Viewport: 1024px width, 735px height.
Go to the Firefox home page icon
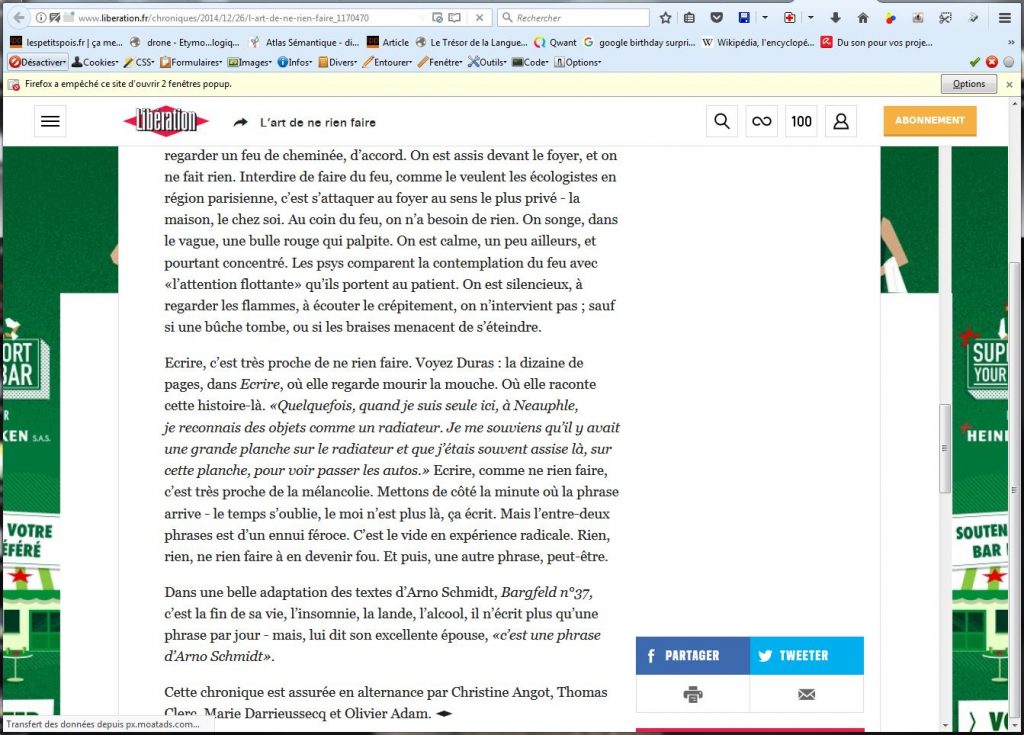pos(863,18)
